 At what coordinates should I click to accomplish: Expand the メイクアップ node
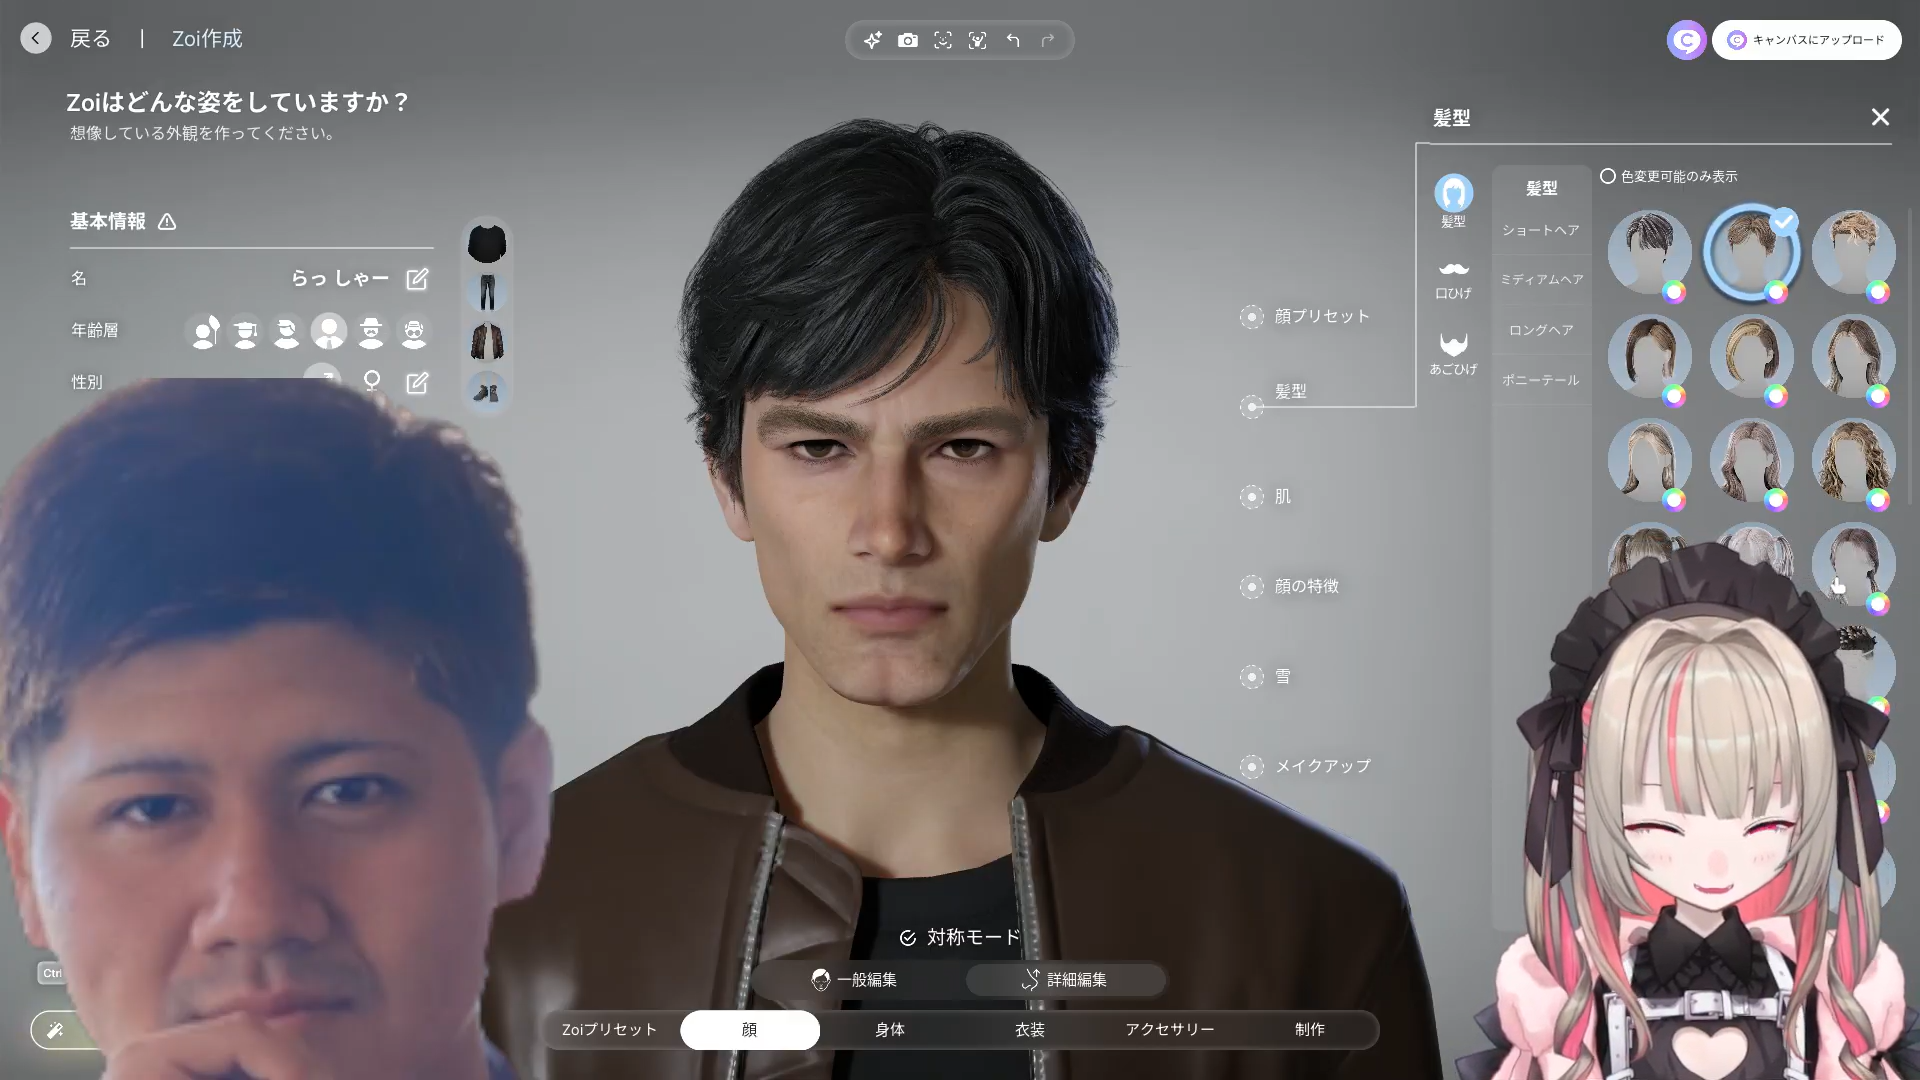pyautogui.click(x=1252, y=767)
